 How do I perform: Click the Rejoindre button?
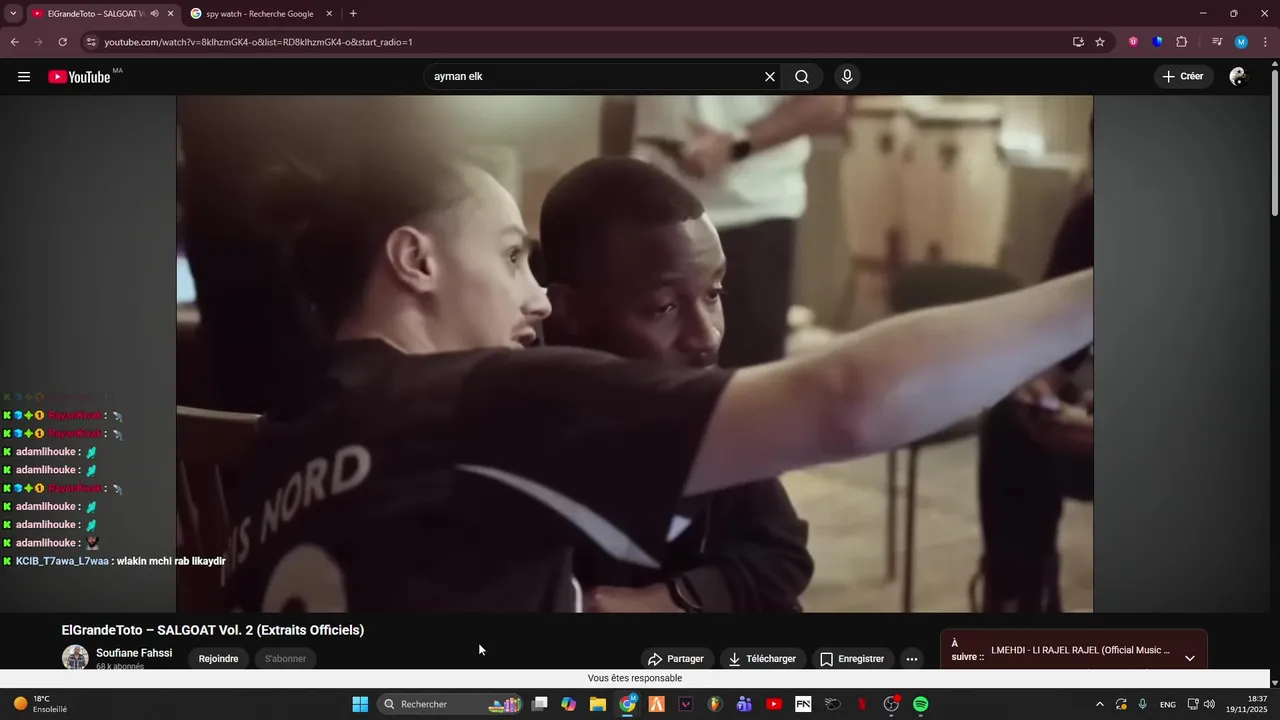pos(218,659)
